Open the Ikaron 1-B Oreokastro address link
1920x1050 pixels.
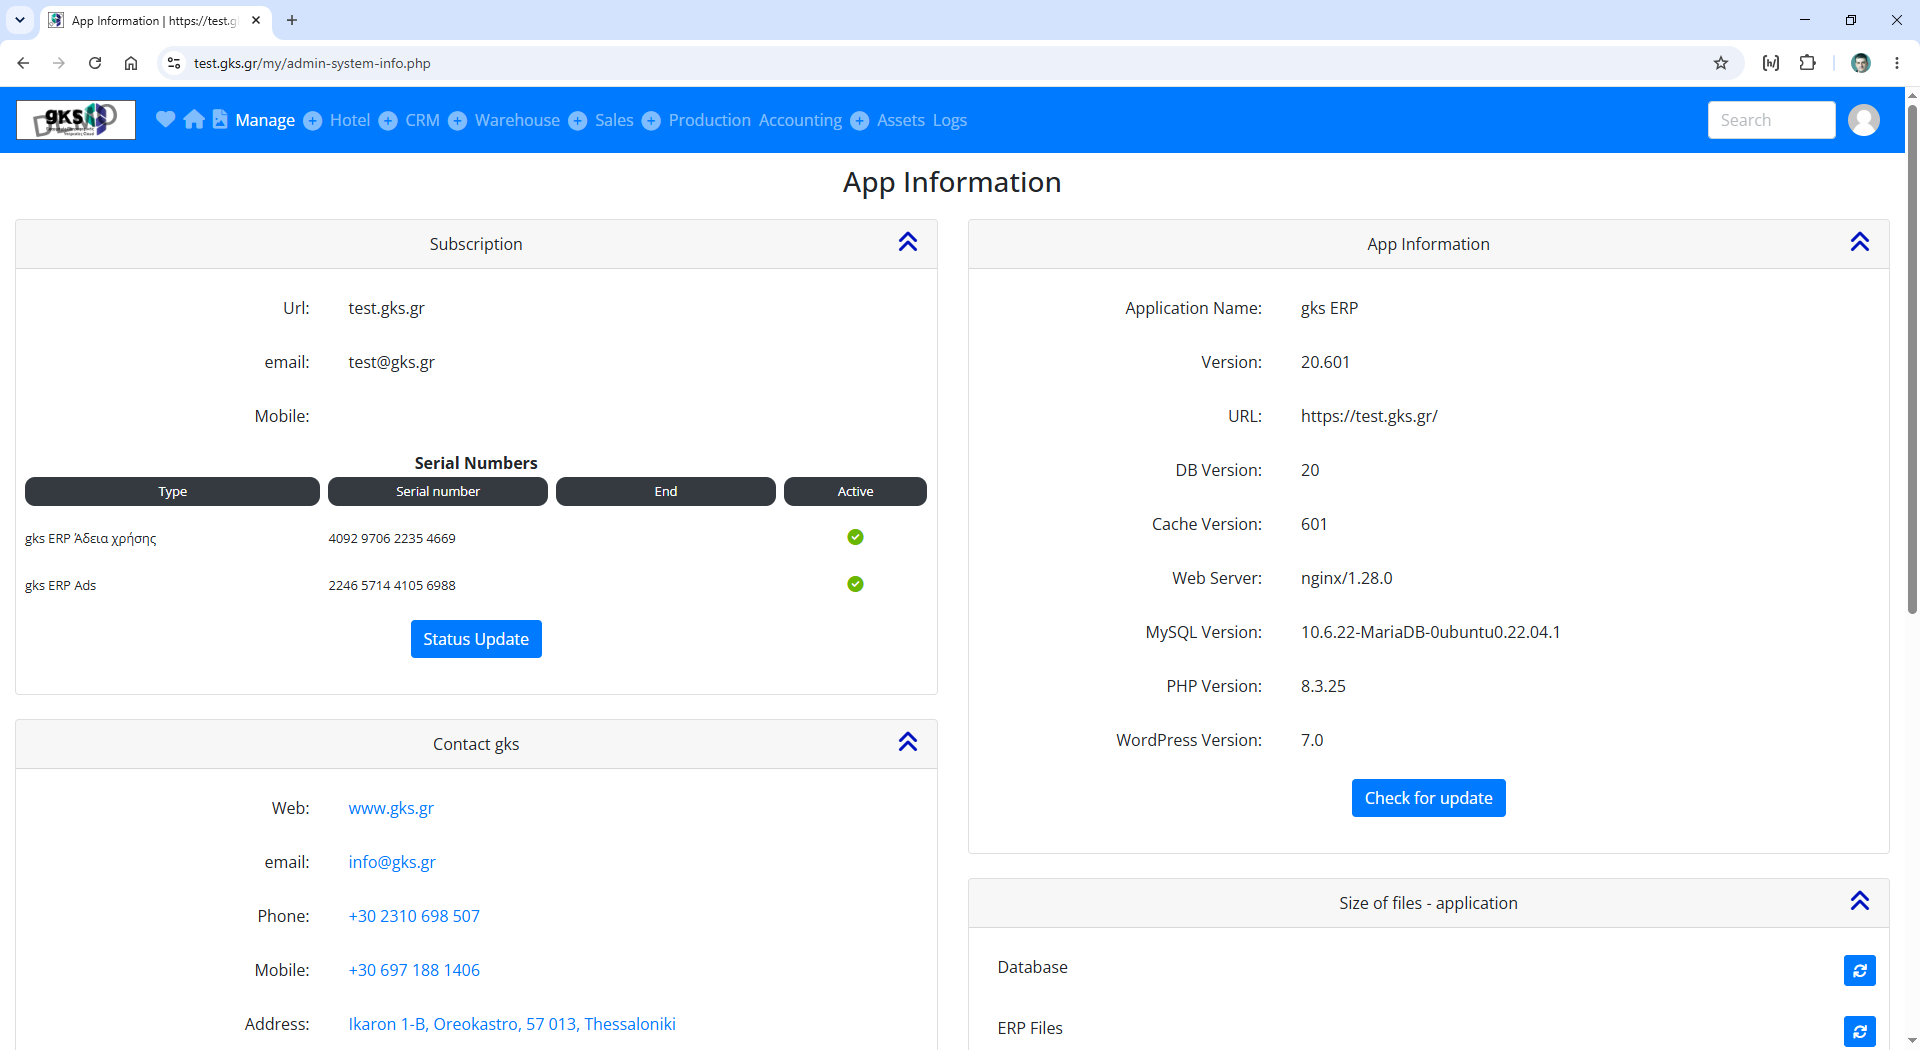coord(512,1024)
